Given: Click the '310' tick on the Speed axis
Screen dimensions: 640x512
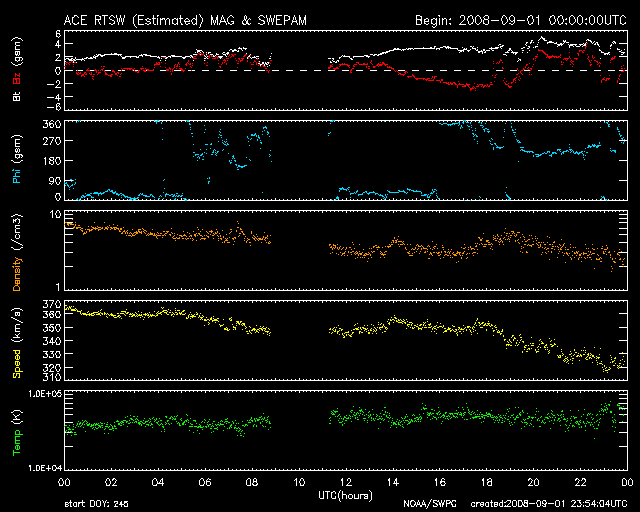Looking at the screenshot, I should coord(52,376).
